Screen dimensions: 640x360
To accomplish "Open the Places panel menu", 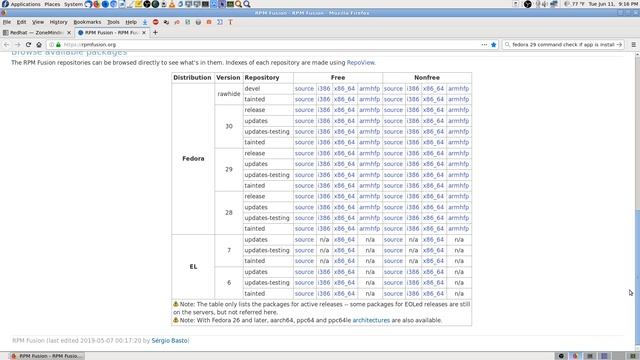I will point(52,4).
